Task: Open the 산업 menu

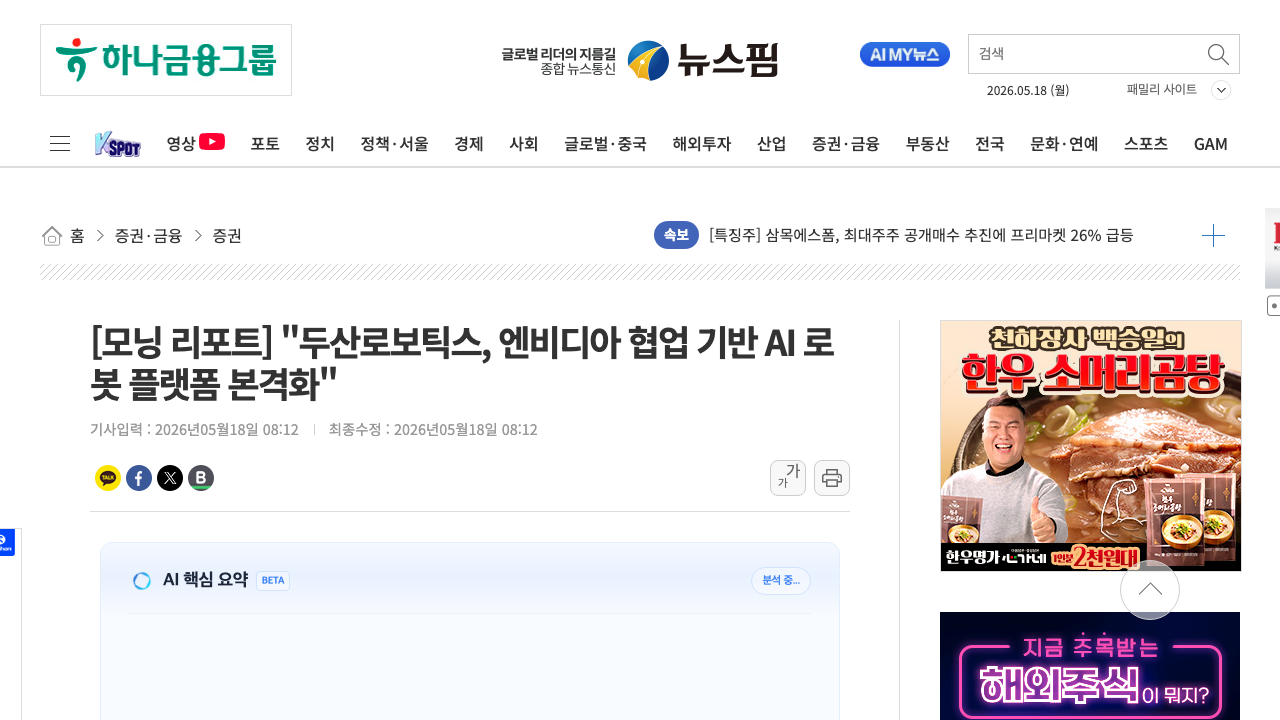Action: pyautogui.click(x=772, y=144)
